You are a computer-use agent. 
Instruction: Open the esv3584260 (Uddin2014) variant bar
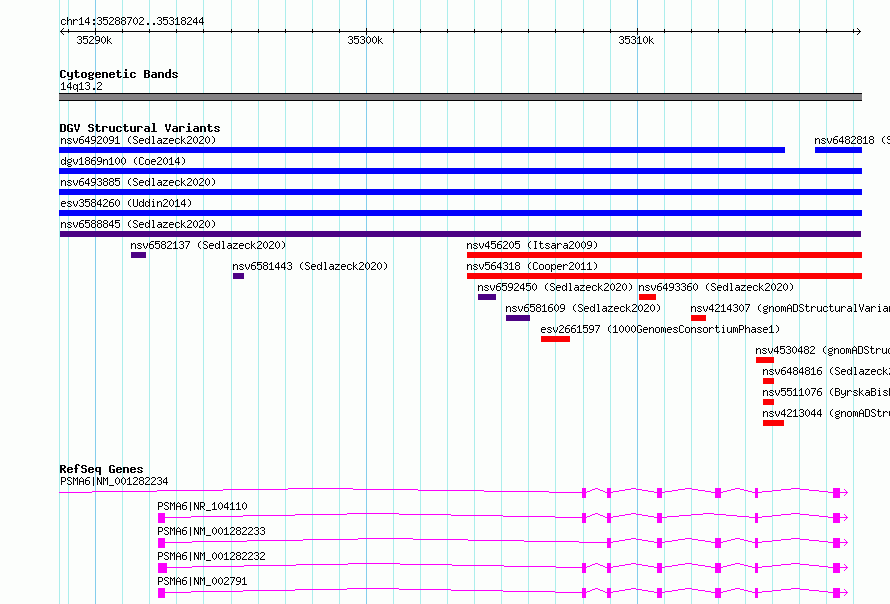pos(460,213)
